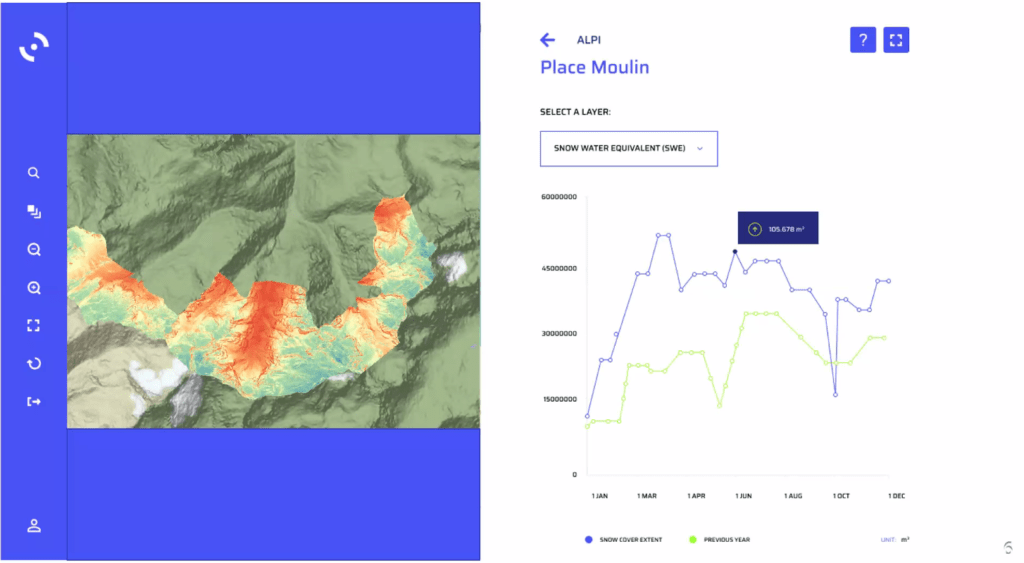Click the blue Snow Cover Extent color dot
Image resolution: width=1024 pixels, height=563 pixels.
[588, 540]
